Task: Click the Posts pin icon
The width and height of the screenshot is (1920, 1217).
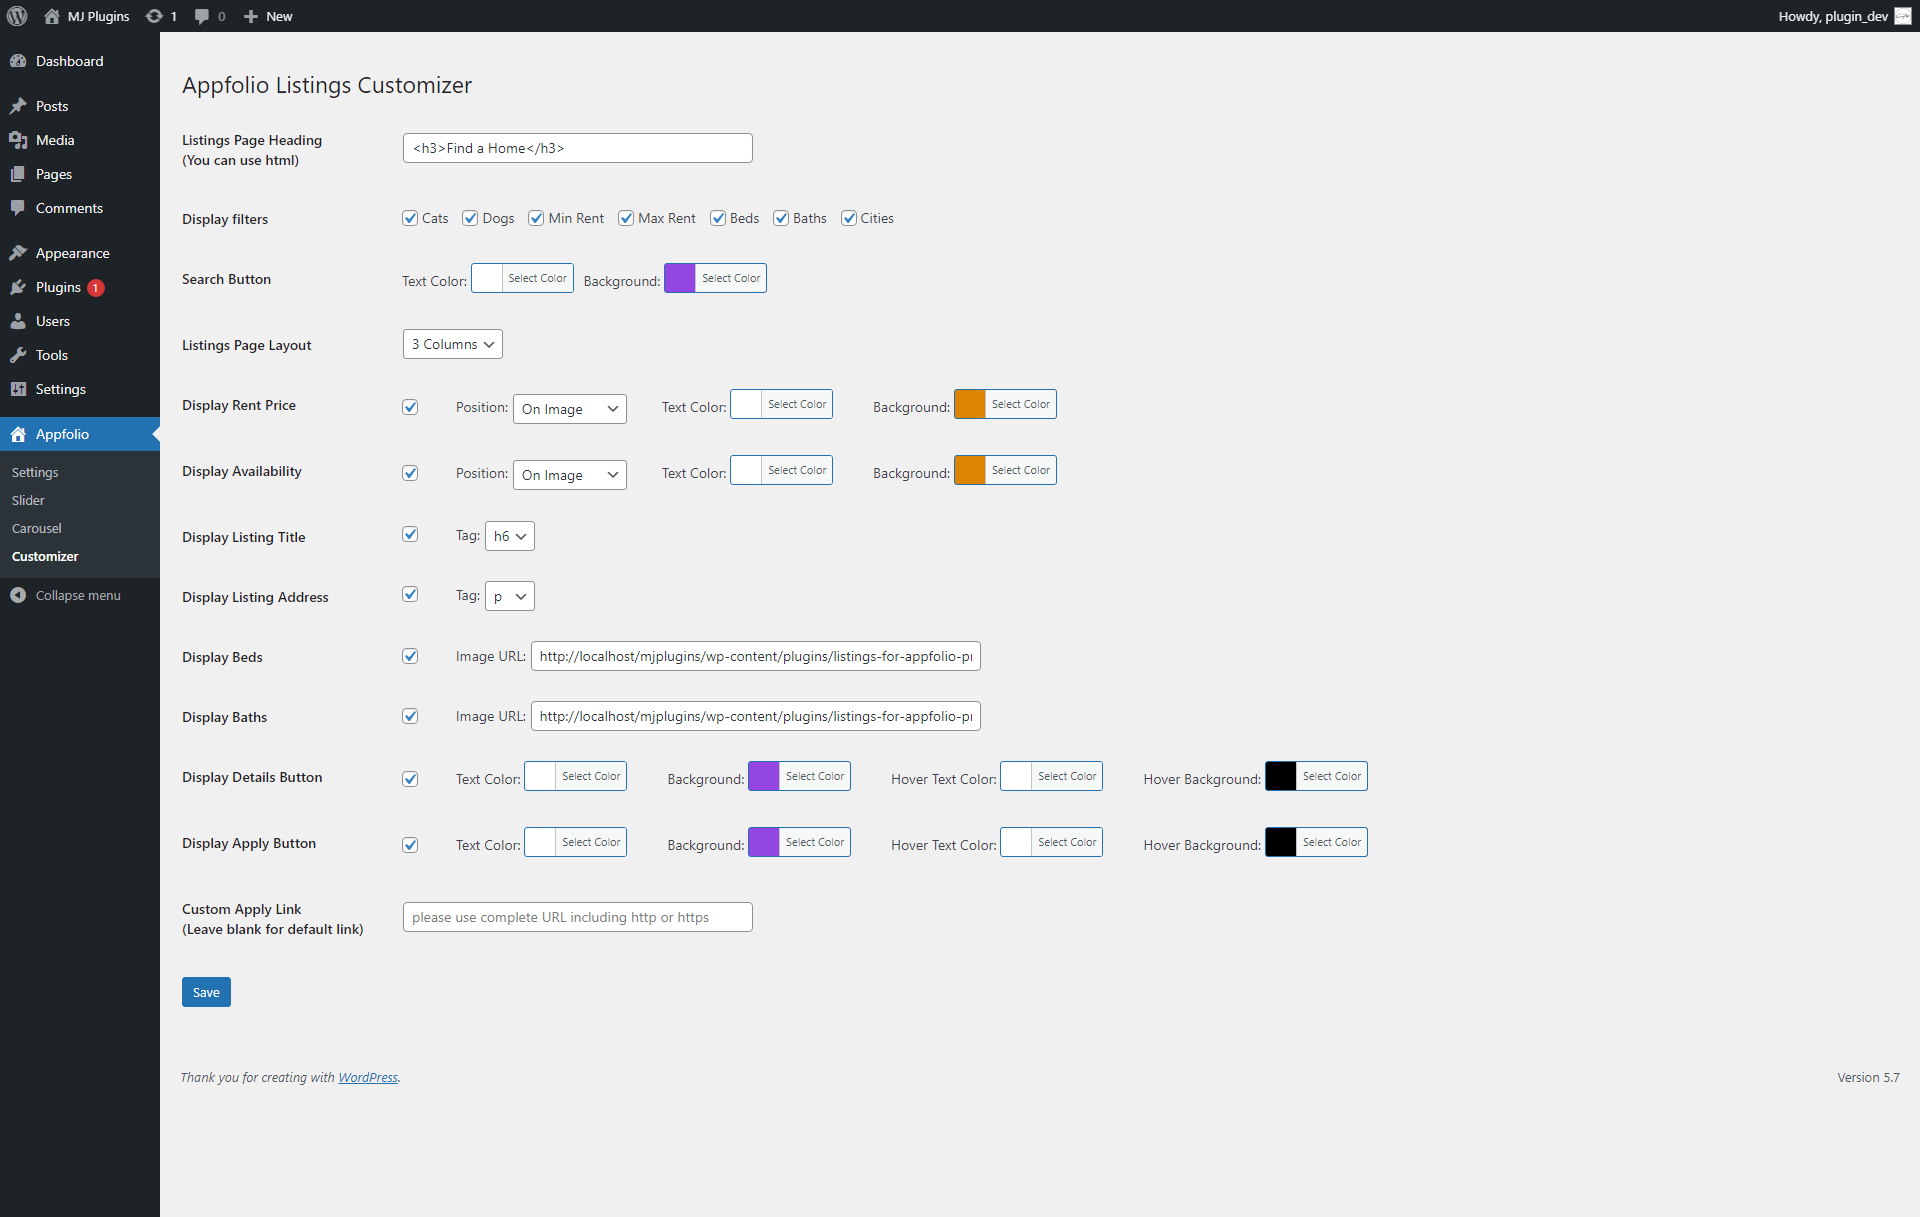Action: pos(18,106)
